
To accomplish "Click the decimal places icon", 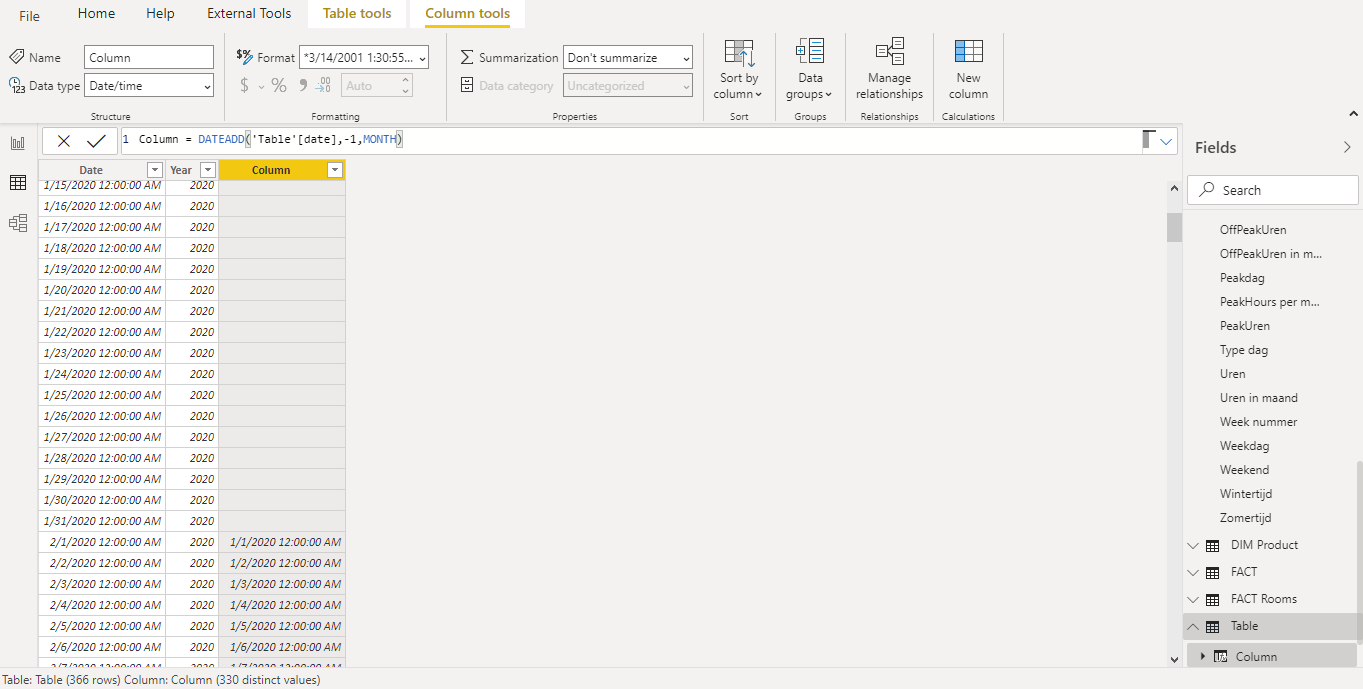I will point(323,86).
